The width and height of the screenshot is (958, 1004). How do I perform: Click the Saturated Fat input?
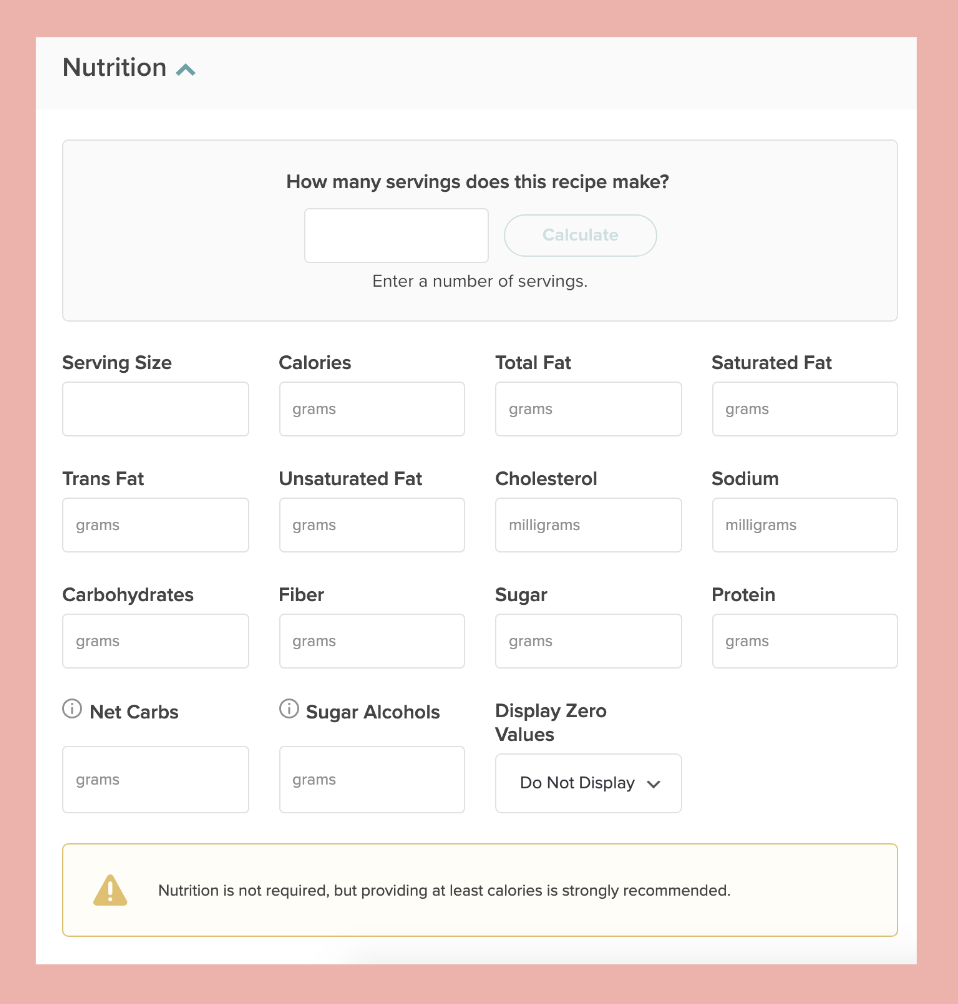click(x=804, y=409)
